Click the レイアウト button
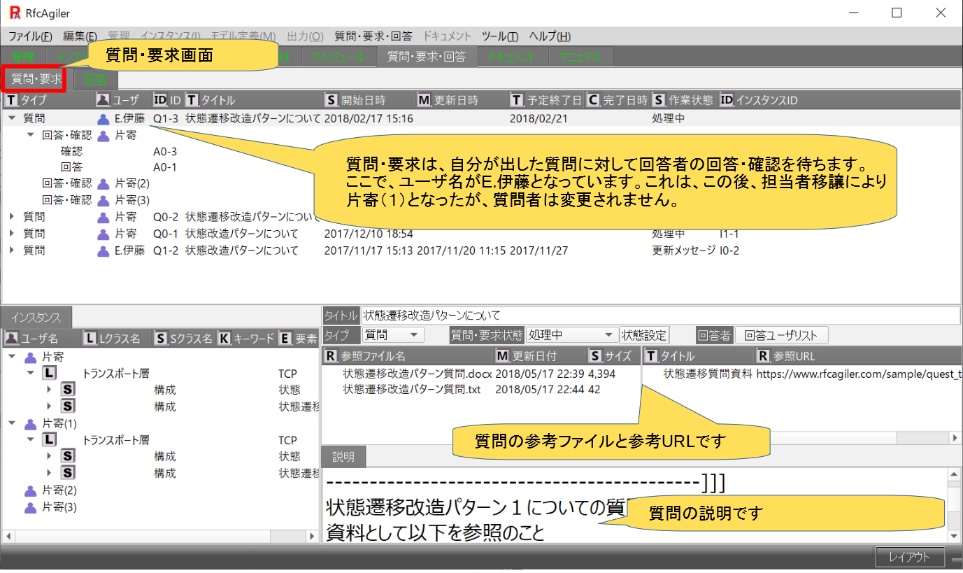The image size is (963, 573). 910,557
